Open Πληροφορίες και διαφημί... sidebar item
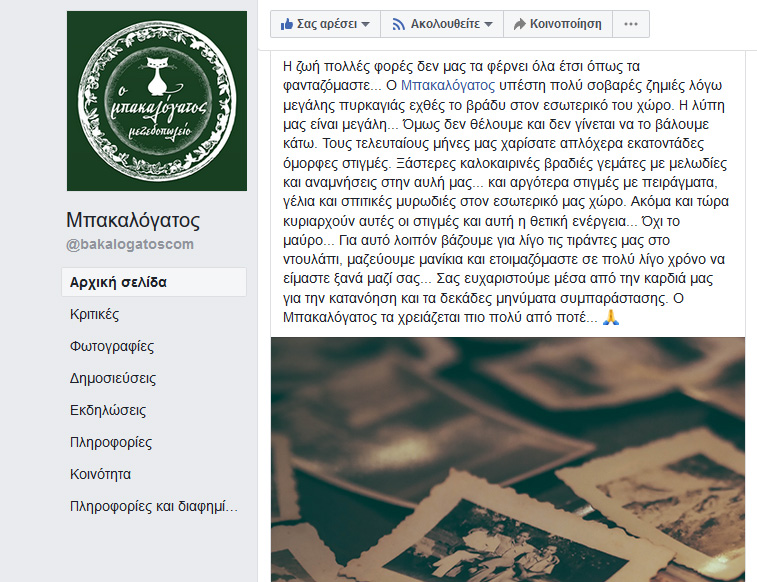The width and height of the screenshot is (757, 582). pyautogui.click(x=154, y=506)
